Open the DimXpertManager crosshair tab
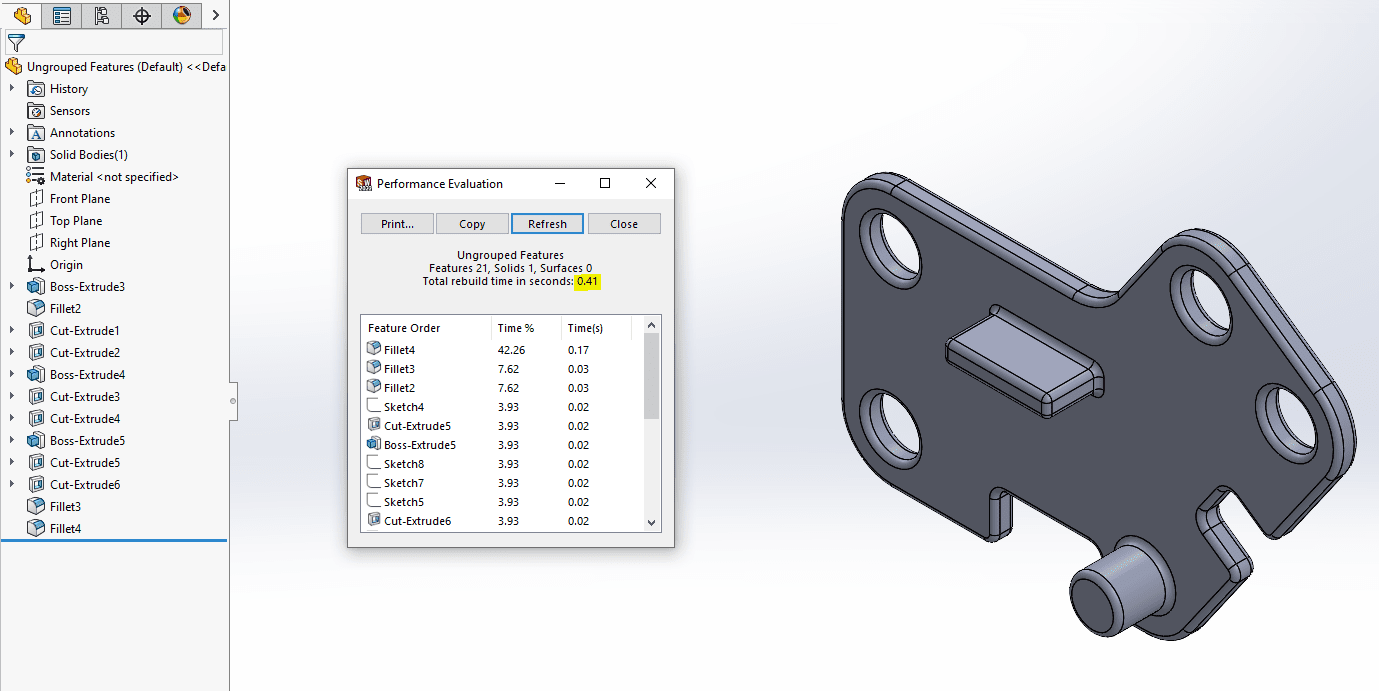Viewport: 1379px width, 691px height. coord(141,15)
